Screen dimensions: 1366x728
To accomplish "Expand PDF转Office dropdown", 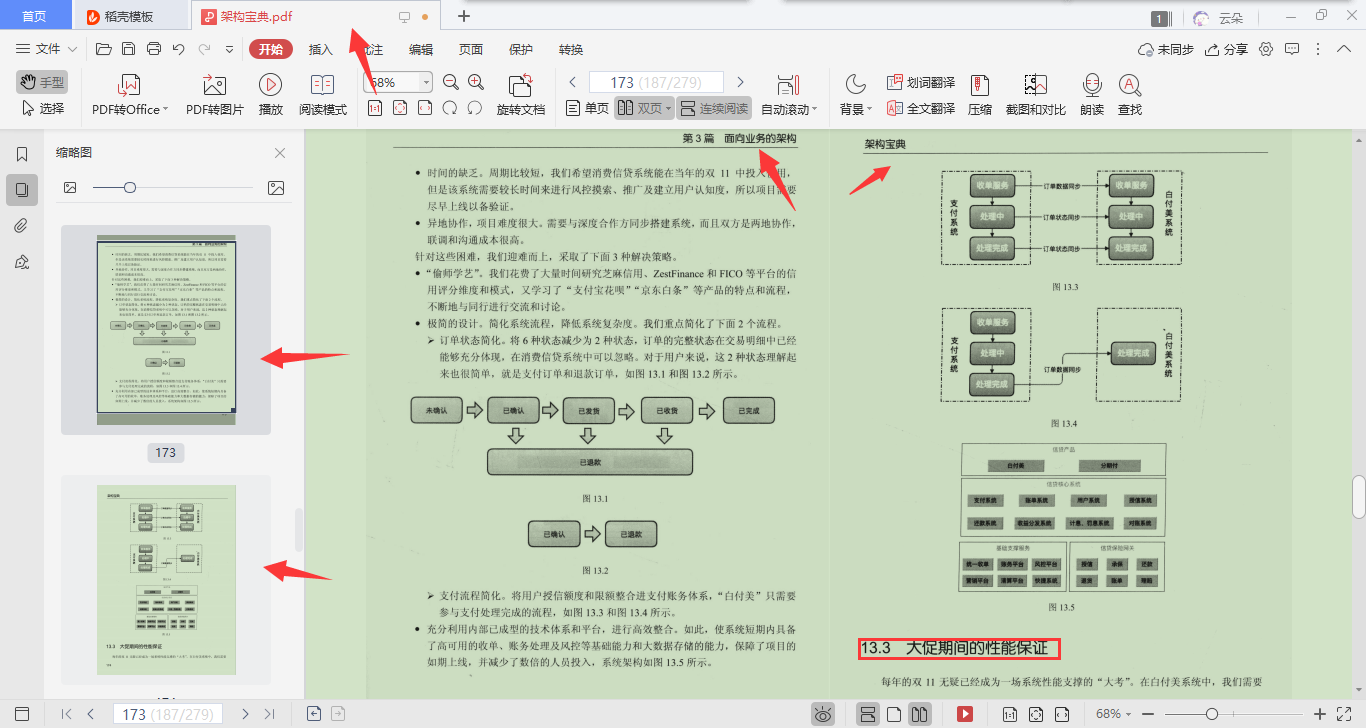I will click(x=165, y=109).
